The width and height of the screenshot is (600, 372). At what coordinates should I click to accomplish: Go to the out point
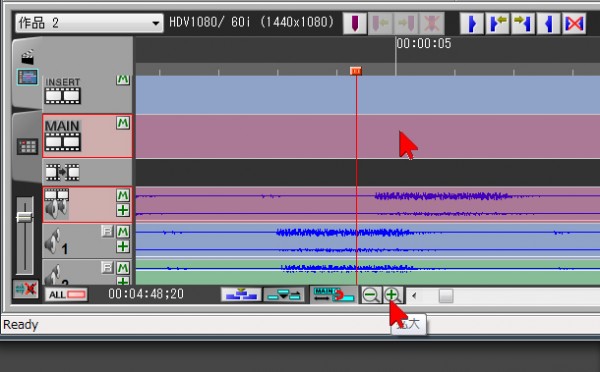[523, 23]
